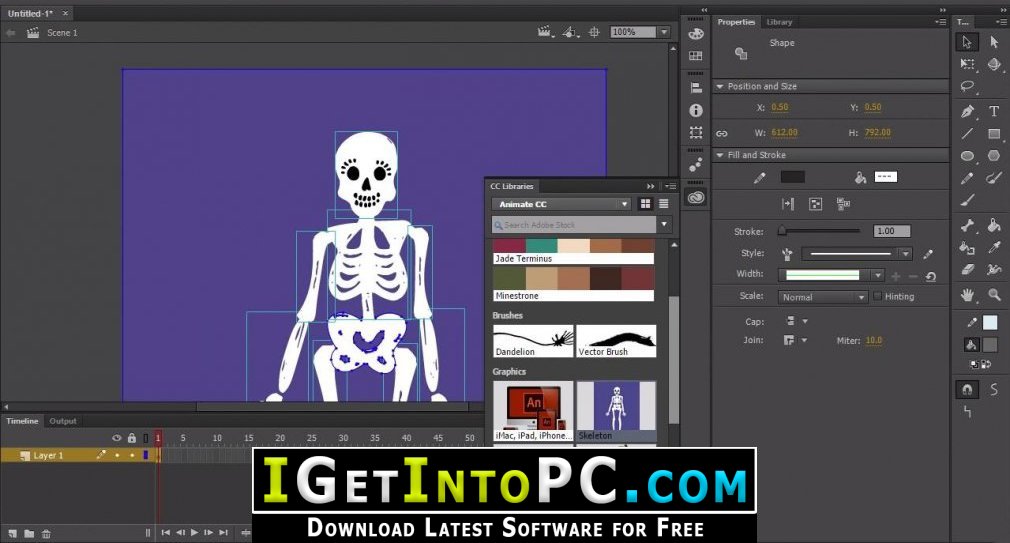Image resolution: width=1010 pixels, height=543 pixels.
Task: Open the Animate CC library dropdown
Action: pyautogui.click(x=561, y=204)
